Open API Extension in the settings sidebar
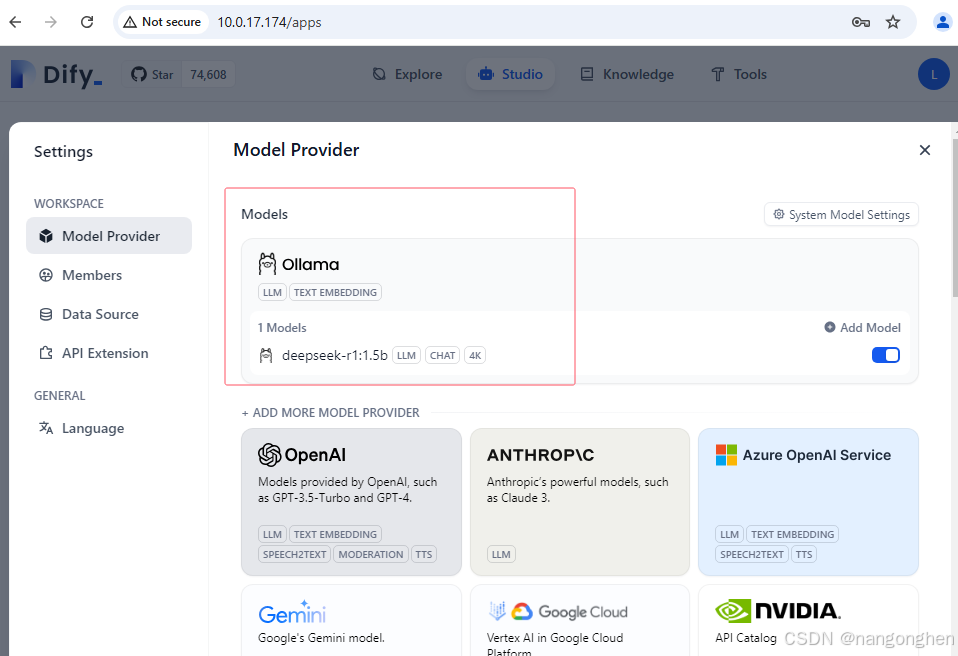 [109, 354]
